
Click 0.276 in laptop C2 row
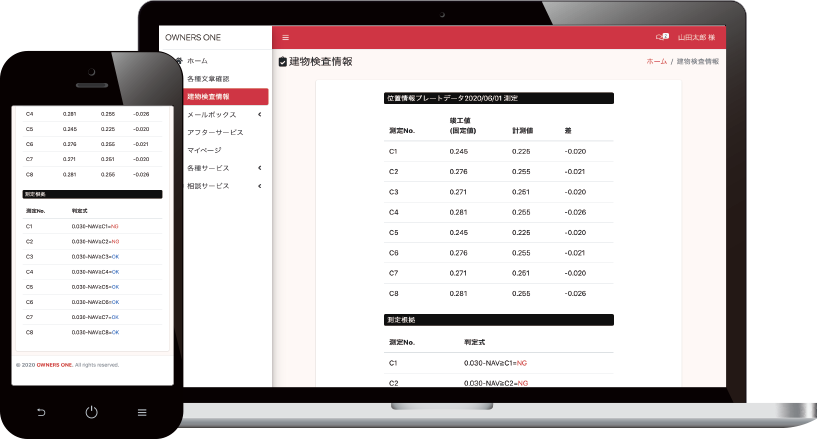click(459, 171)
